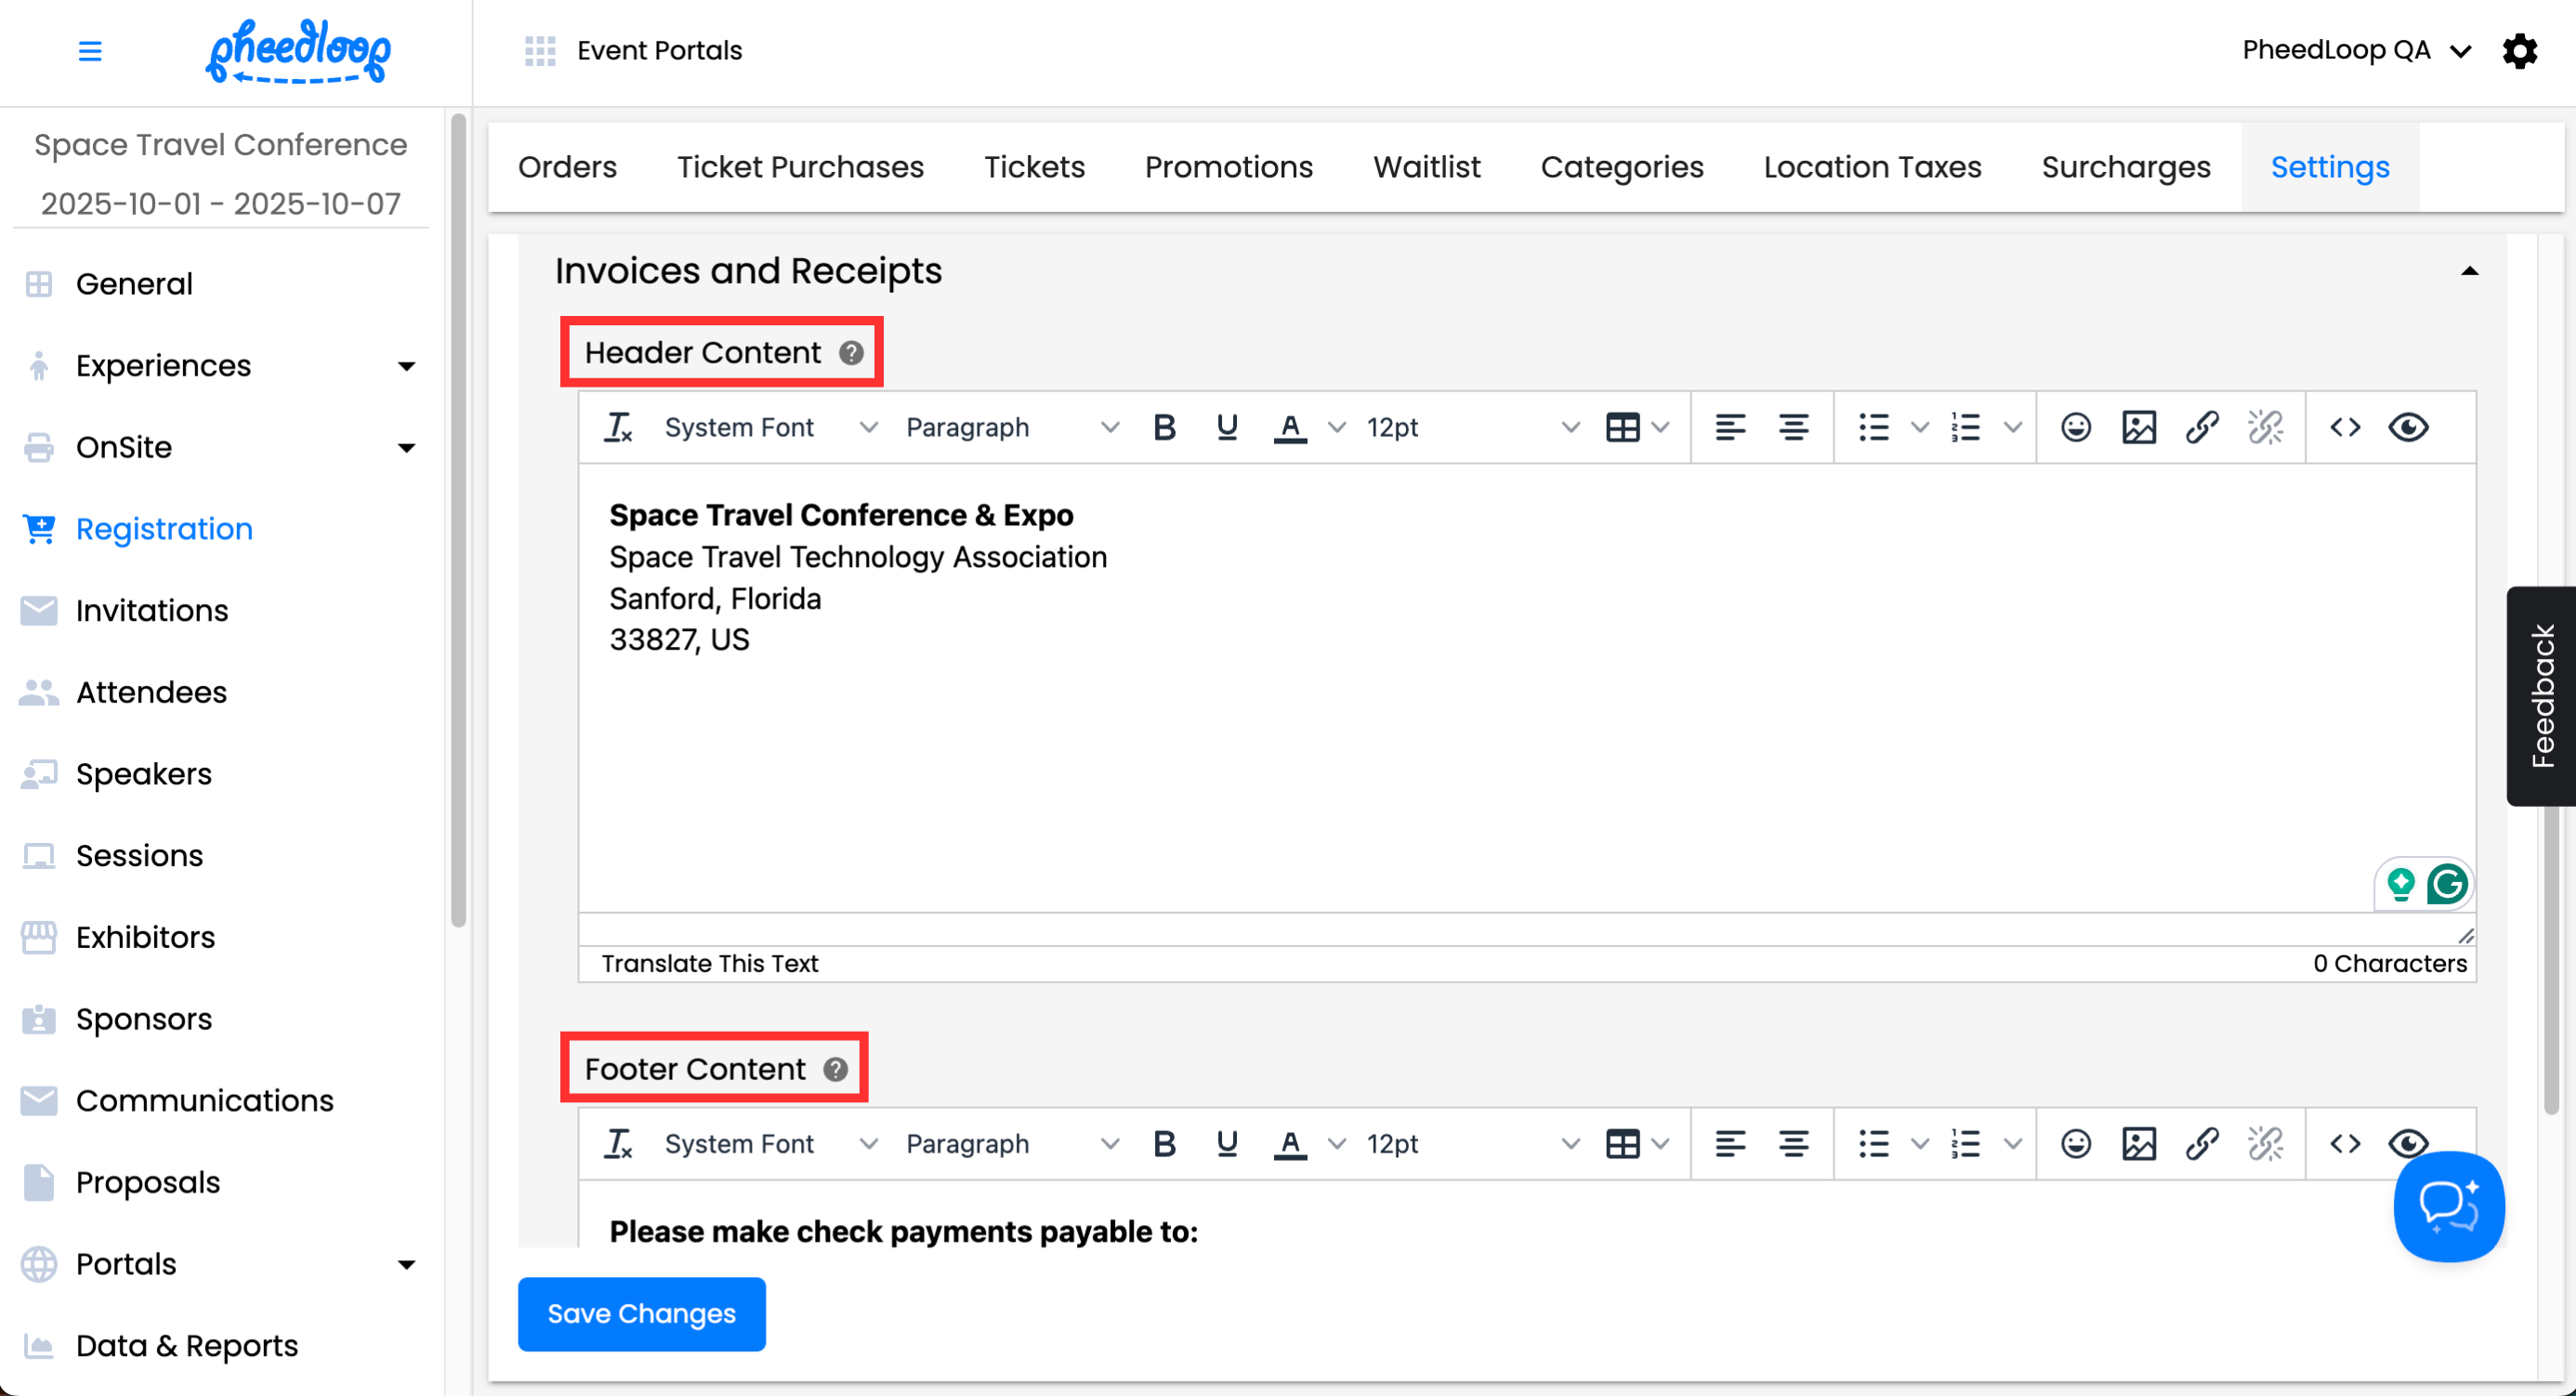Center align text in Header Content editor
The height and width of the screenshot is (1396, 2576).
[x=1793, y=428]
